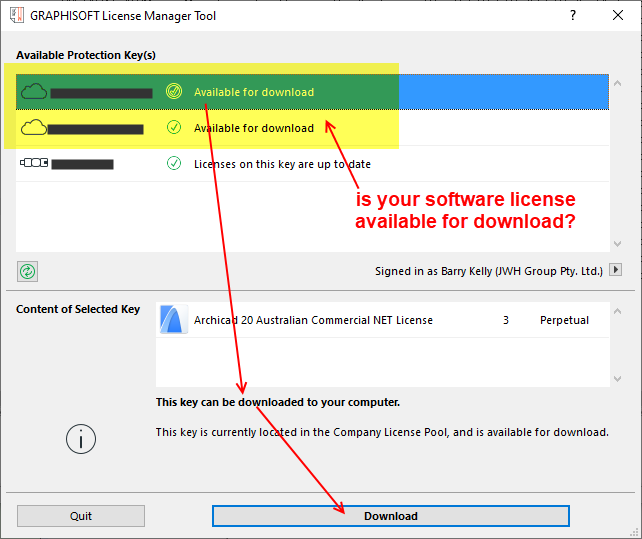642x539 pixels.
Task: Open help with the question mark
Action: click(573, 16)
